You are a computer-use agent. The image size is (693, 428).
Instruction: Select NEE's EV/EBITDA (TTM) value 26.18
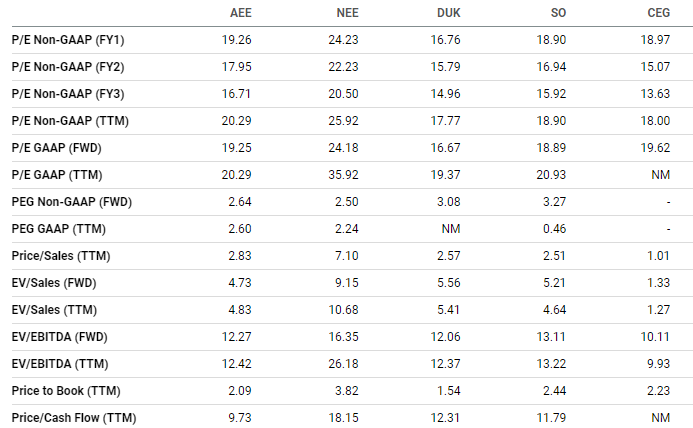click(x=343, y=364)
